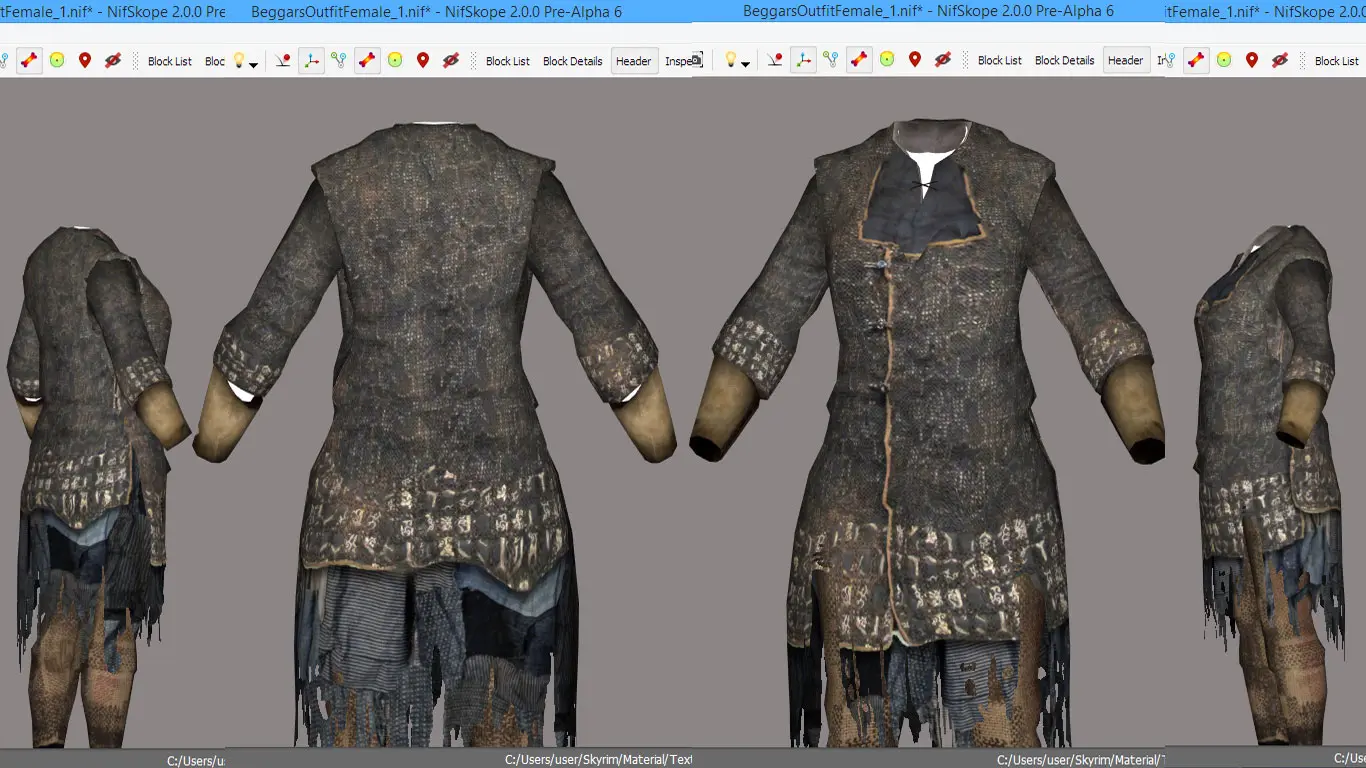The height and width of the screenshot is (768, 1366).
Task: Toggle the colored bone icon in back-view window
Action: (367, 61)
